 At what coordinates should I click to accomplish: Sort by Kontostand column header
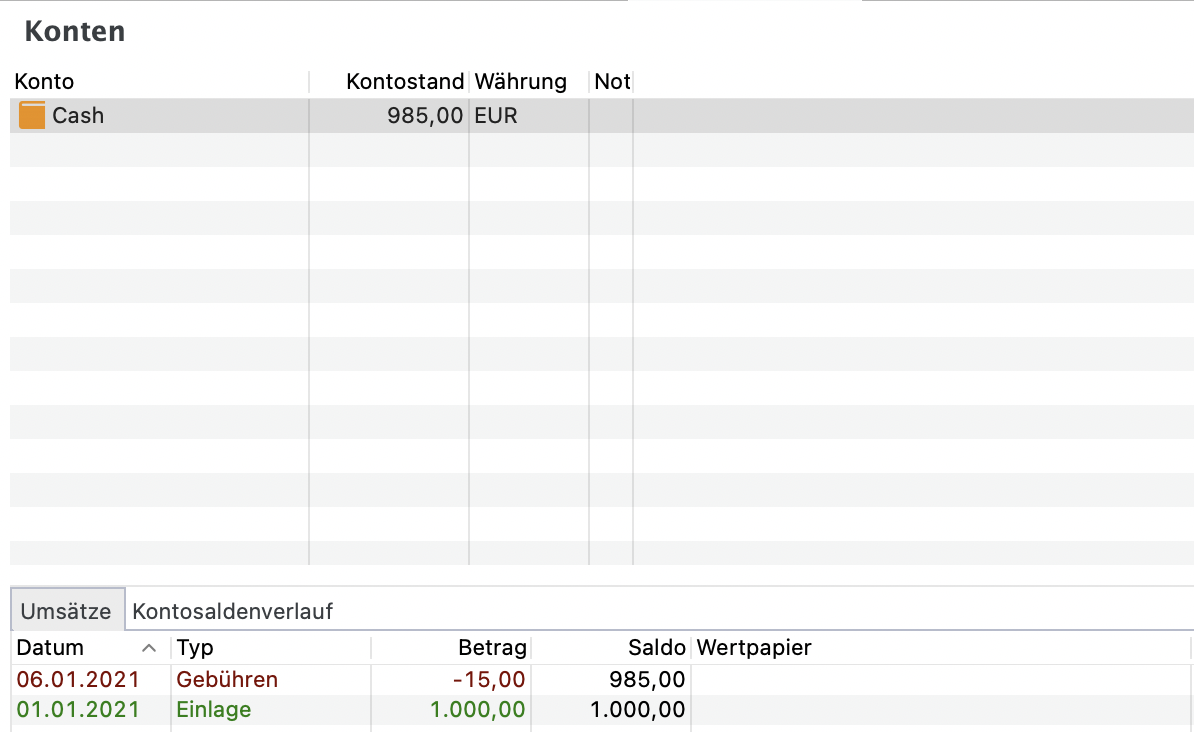[x=405, y=82]
